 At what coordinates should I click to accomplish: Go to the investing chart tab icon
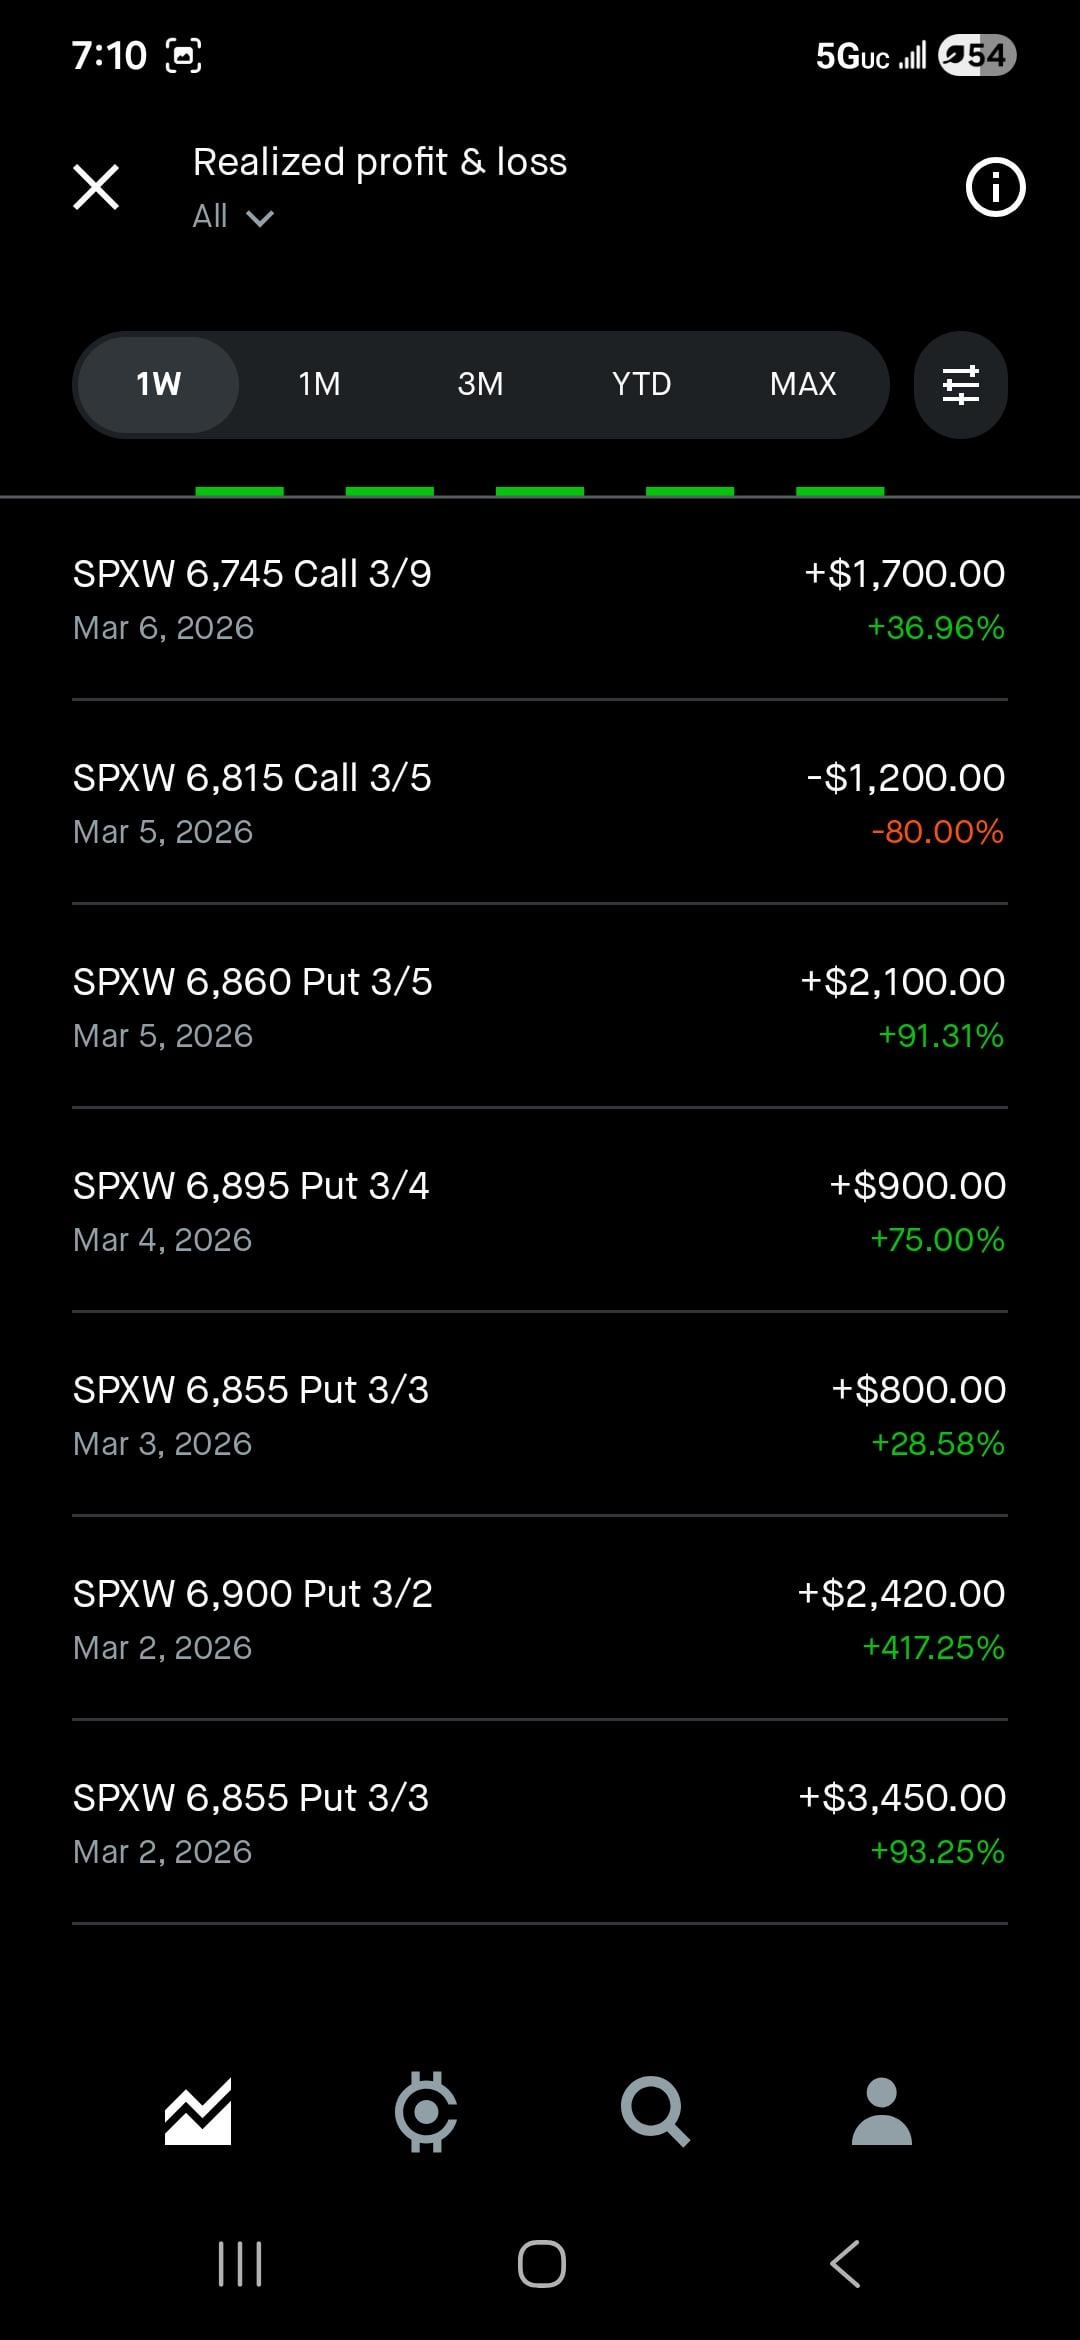coord(198,2111)
